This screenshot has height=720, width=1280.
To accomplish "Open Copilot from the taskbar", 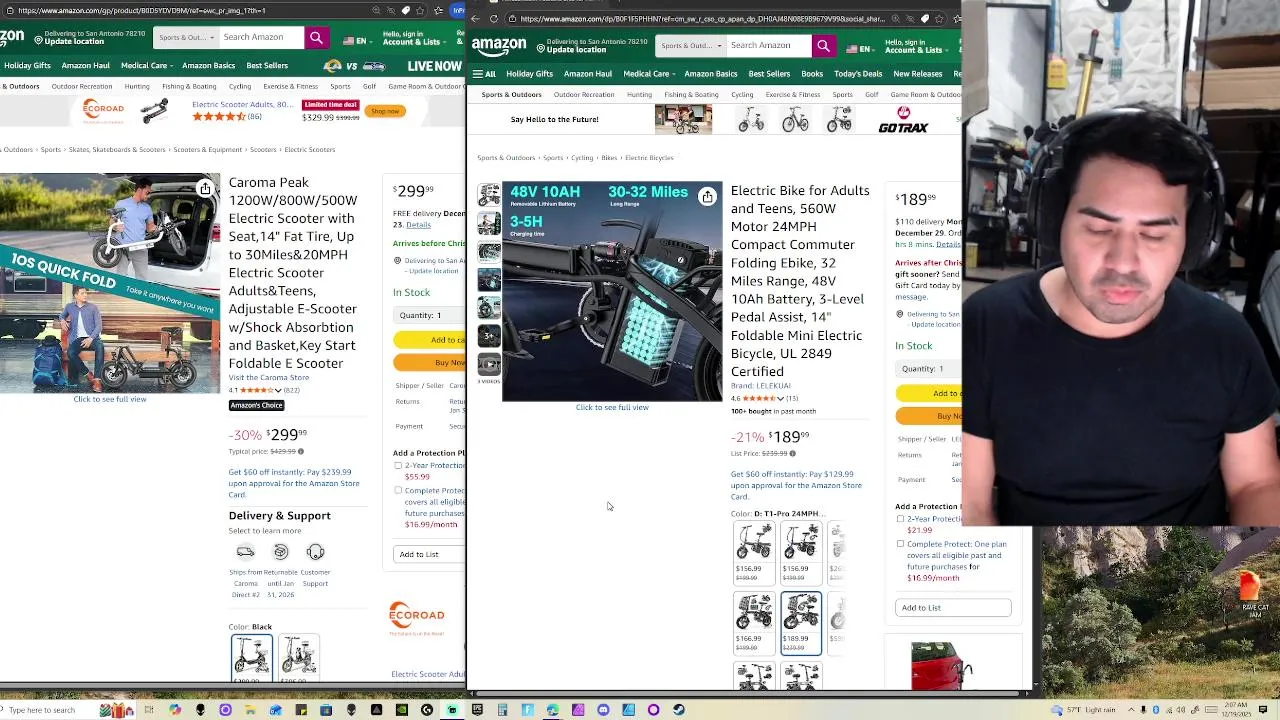I will coord(175,710).
